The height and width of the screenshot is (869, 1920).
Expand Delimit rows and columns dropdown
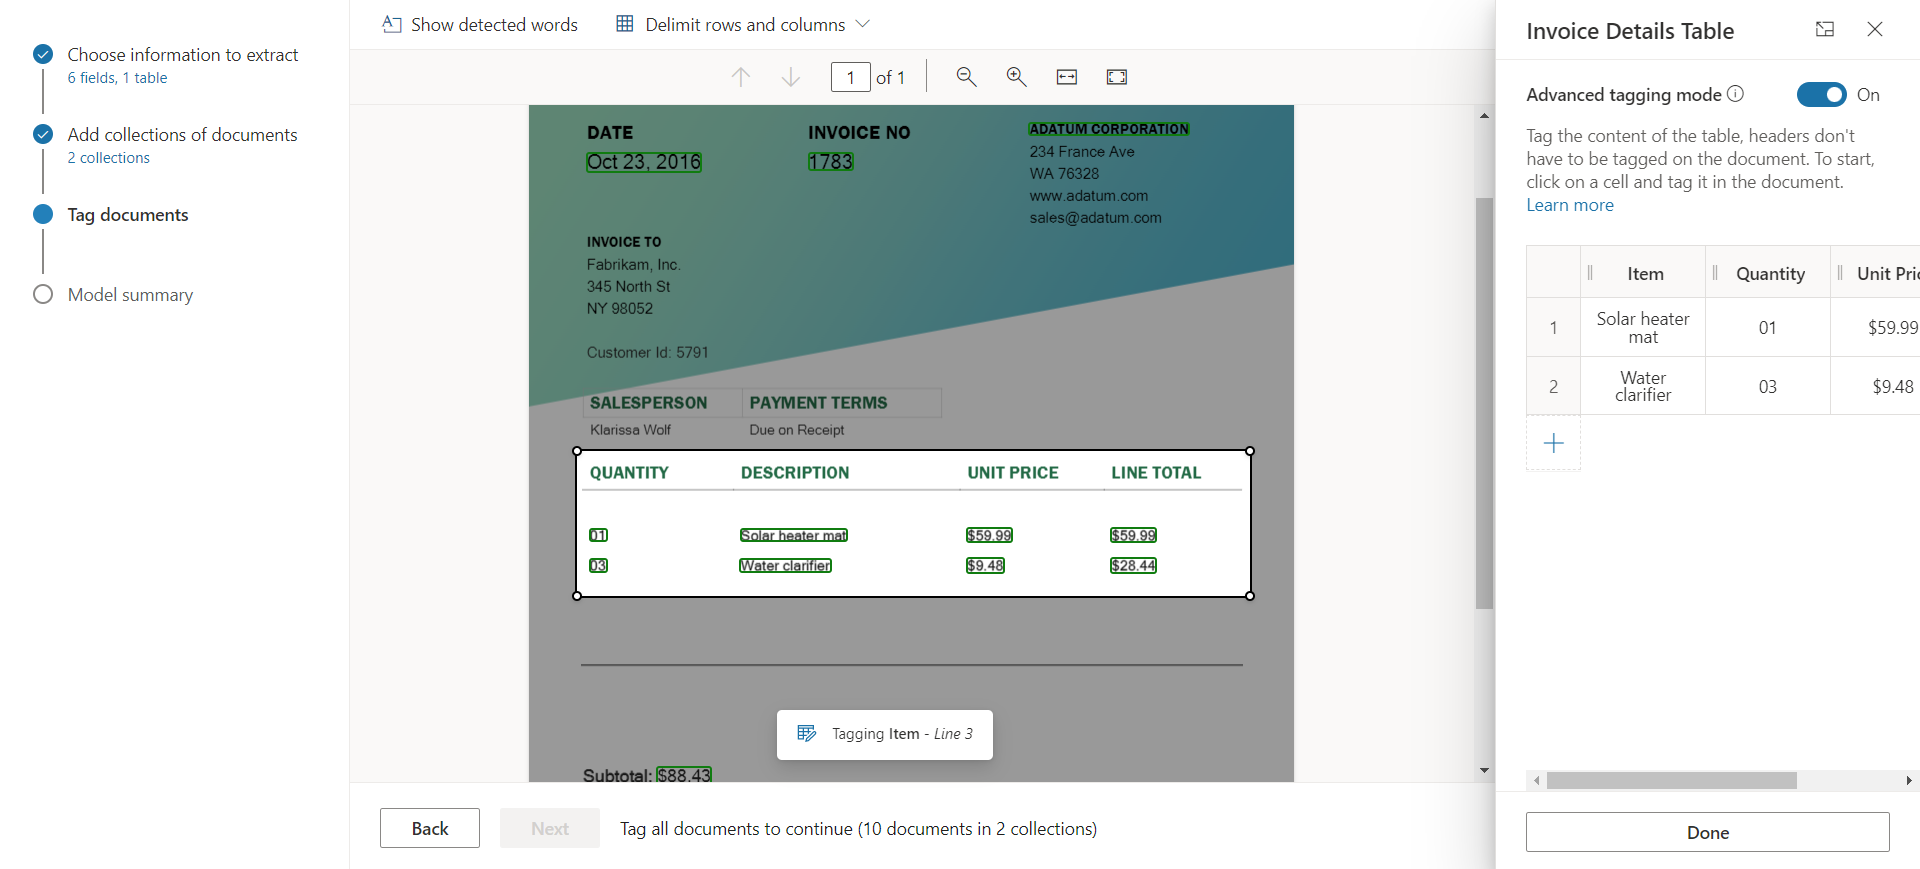(863, 24)
